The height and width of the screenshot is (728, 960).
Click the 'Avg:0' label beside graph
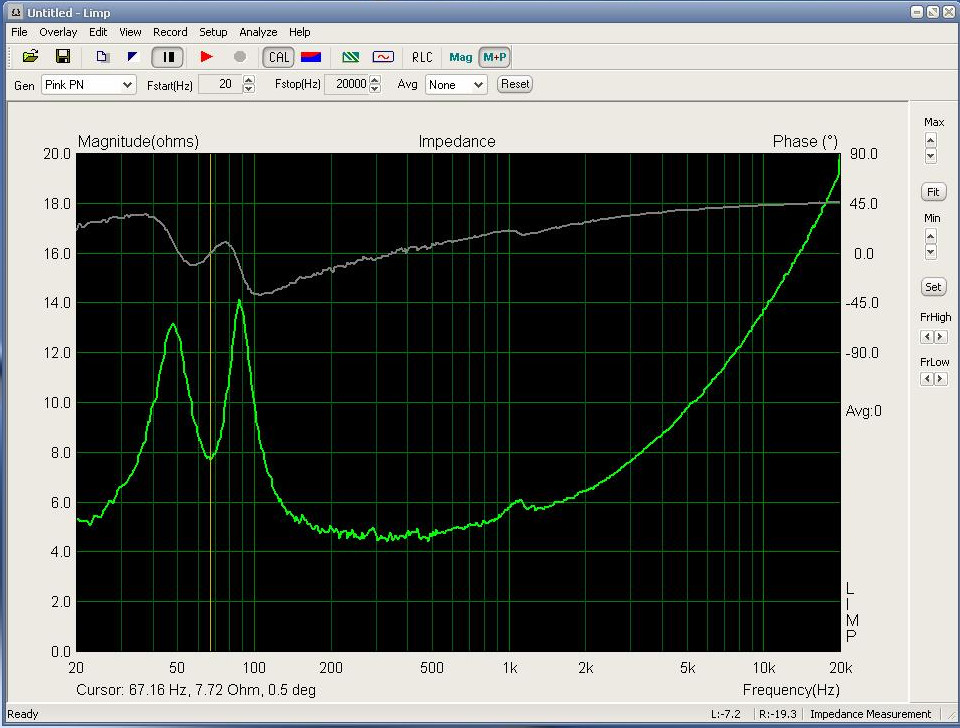click(x=863, y=411)
